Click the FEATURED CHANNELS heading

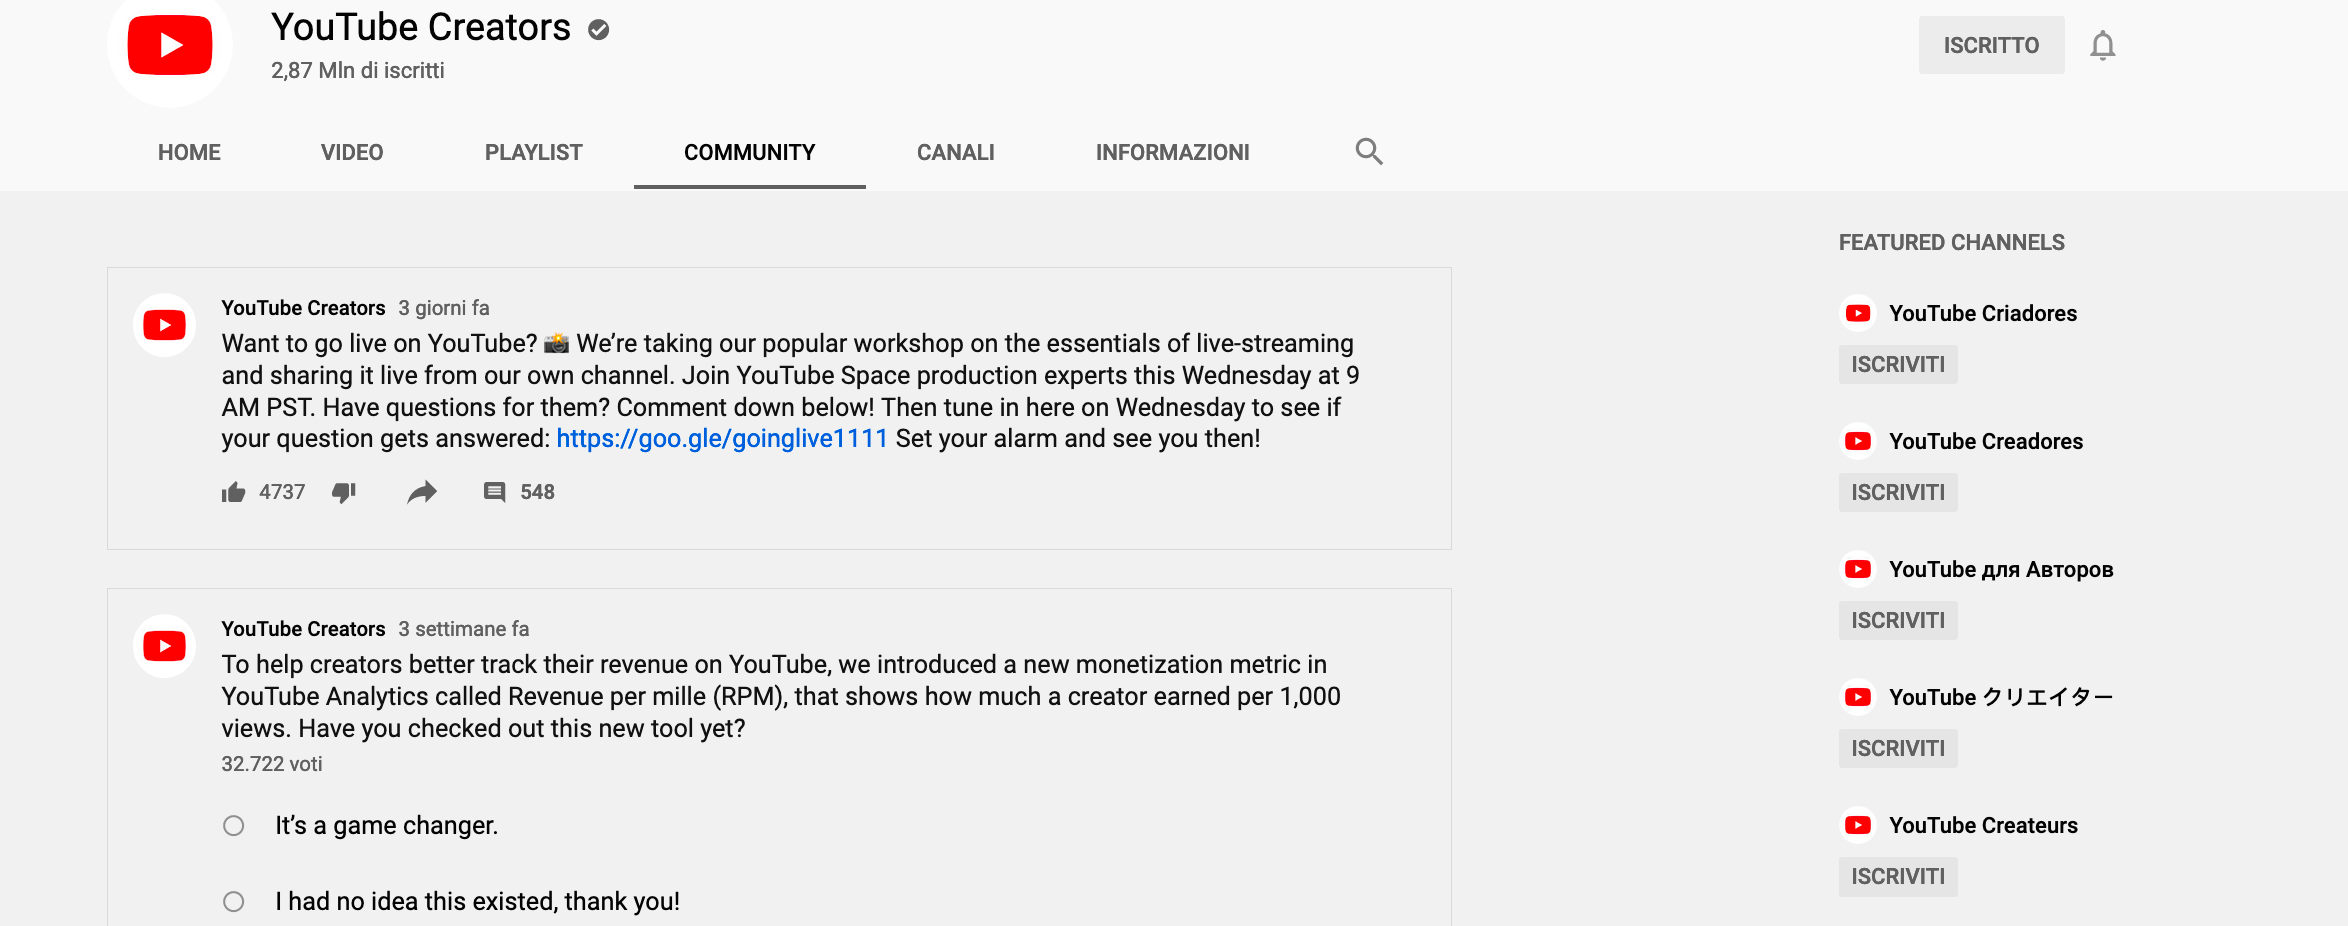click(1952, 242)
